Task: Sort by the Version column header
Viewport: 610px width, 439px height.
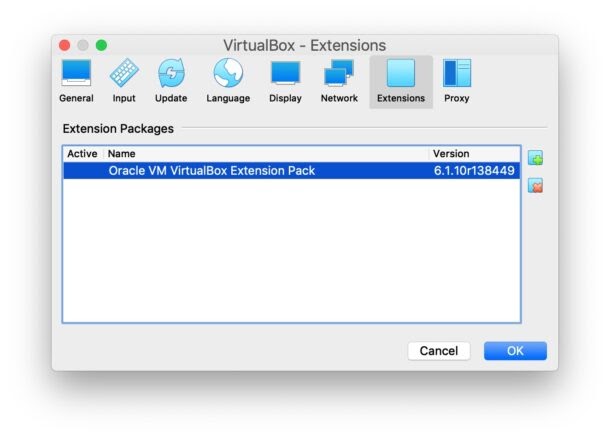Action: point(474,154)
